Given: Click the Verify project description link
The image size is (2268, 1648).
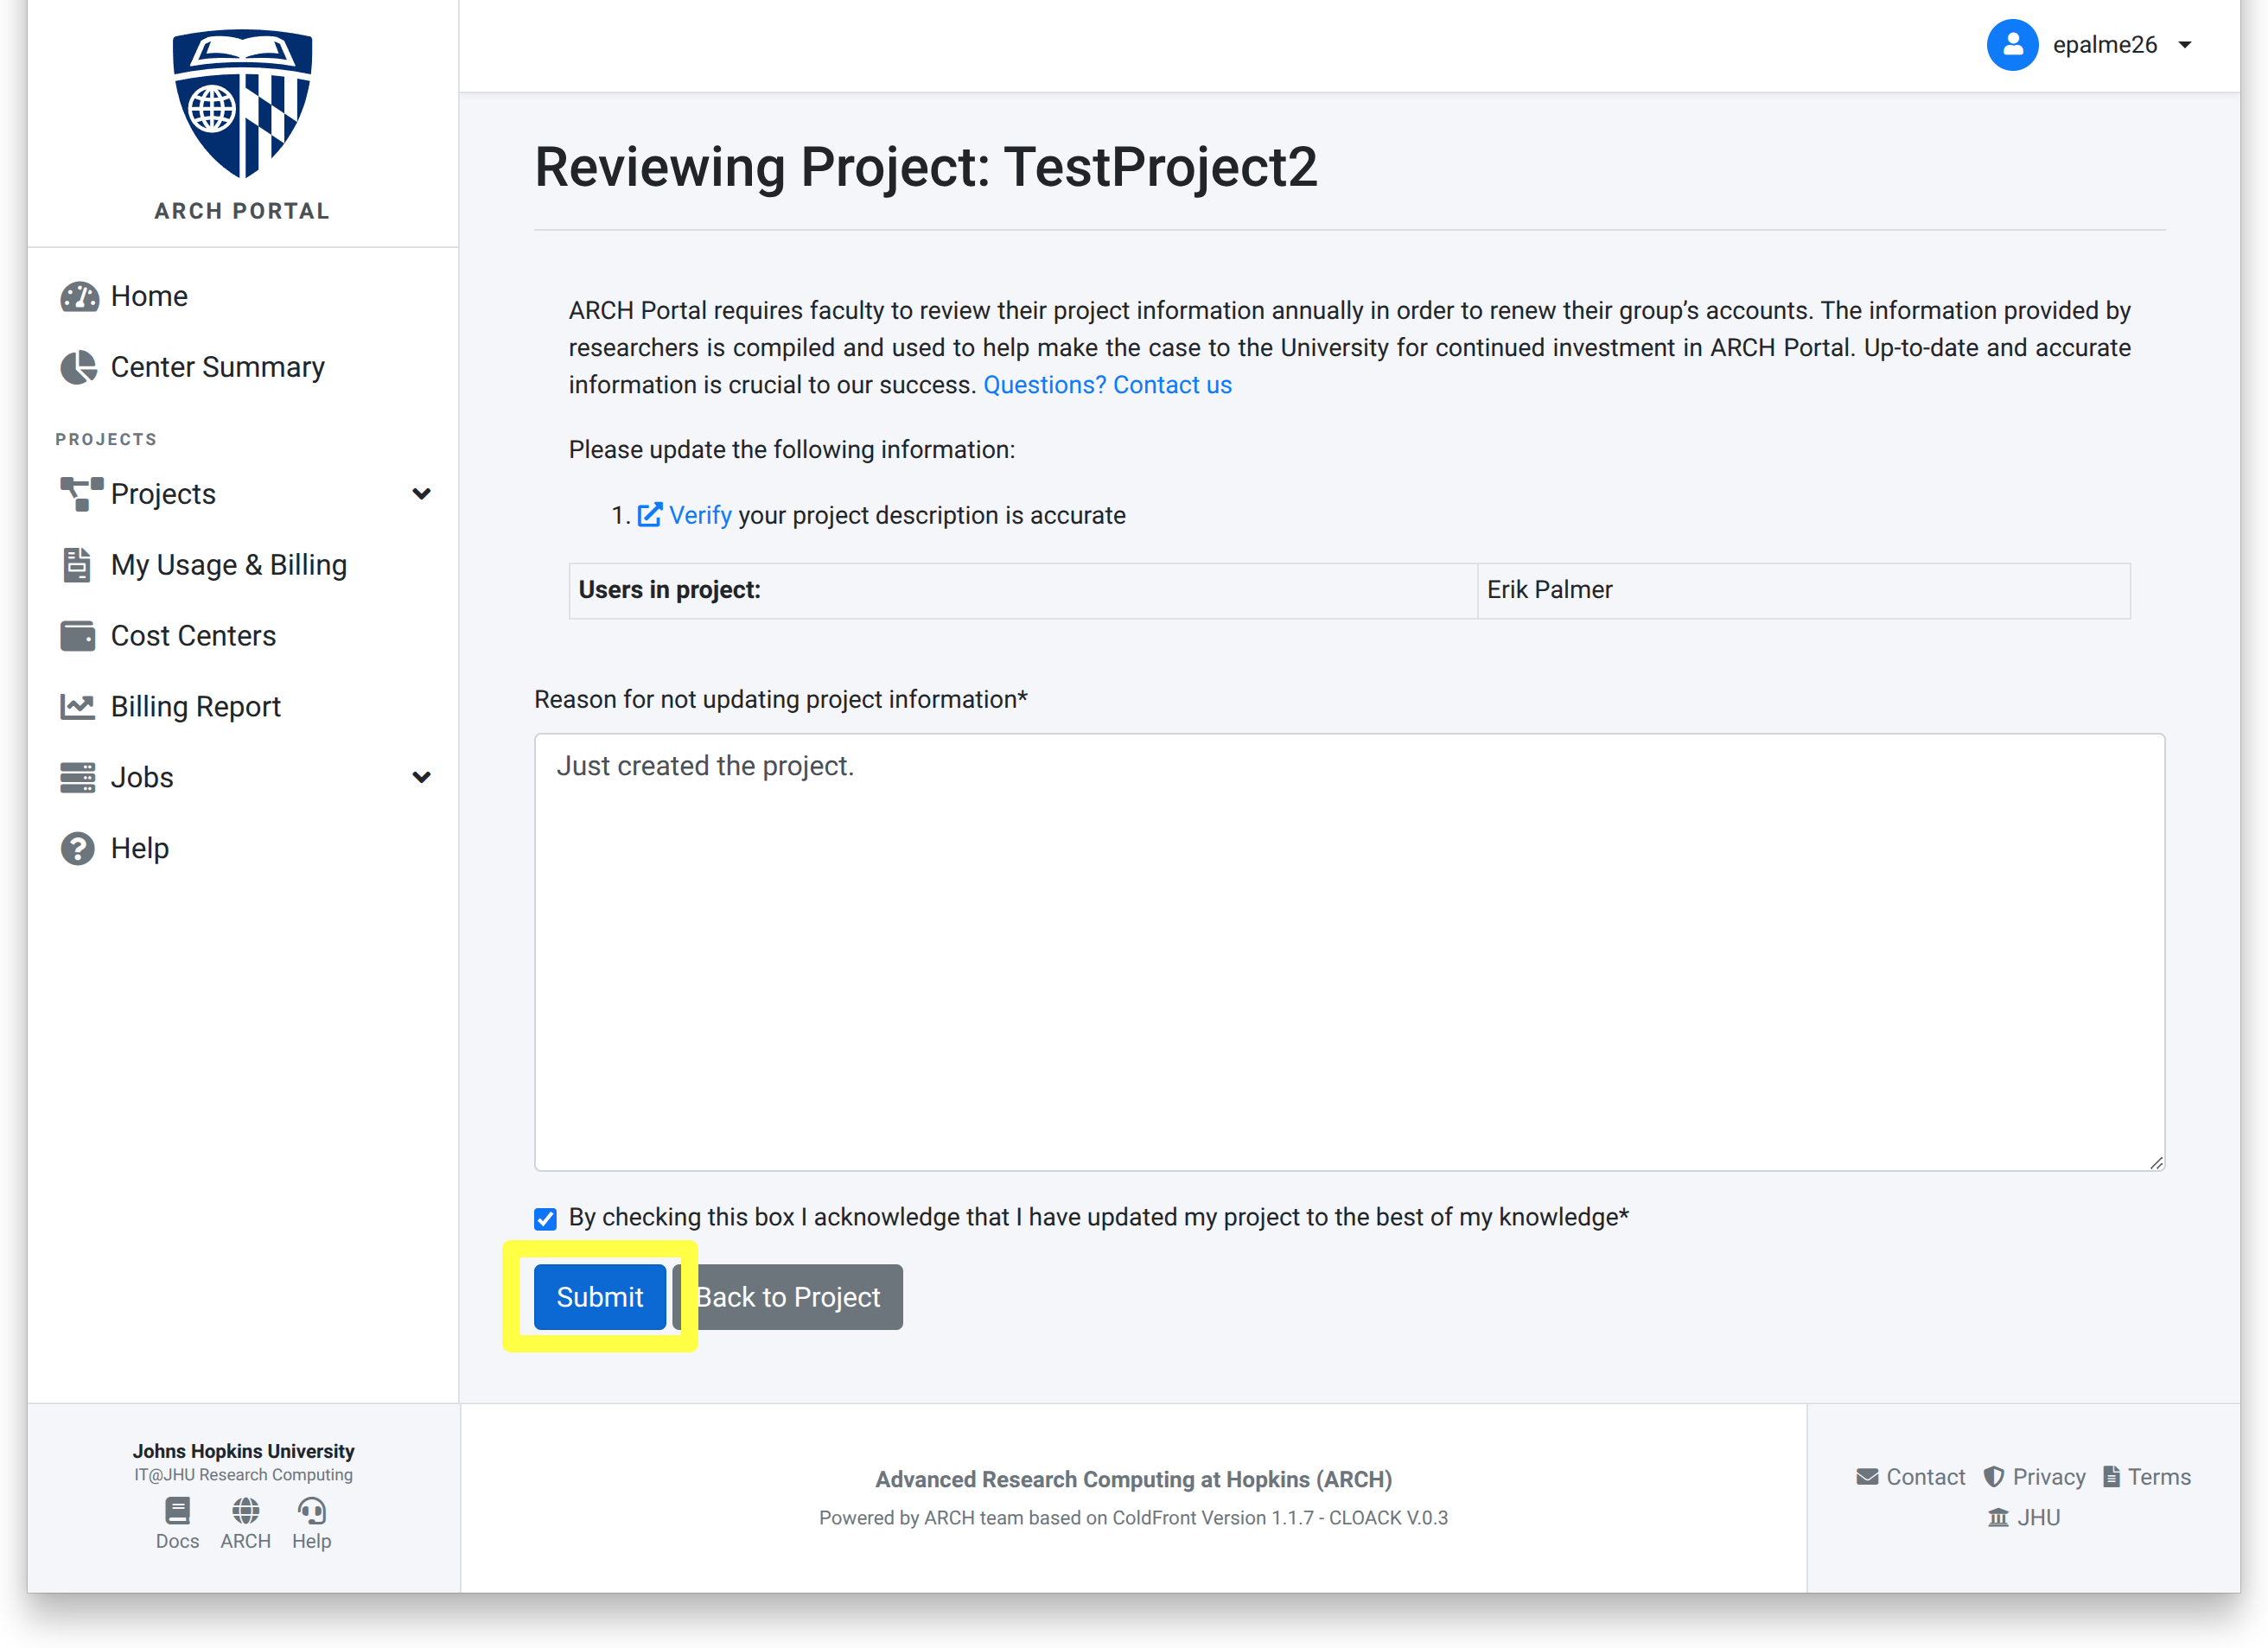Looking at the screenshot, I should coord(700,515).
